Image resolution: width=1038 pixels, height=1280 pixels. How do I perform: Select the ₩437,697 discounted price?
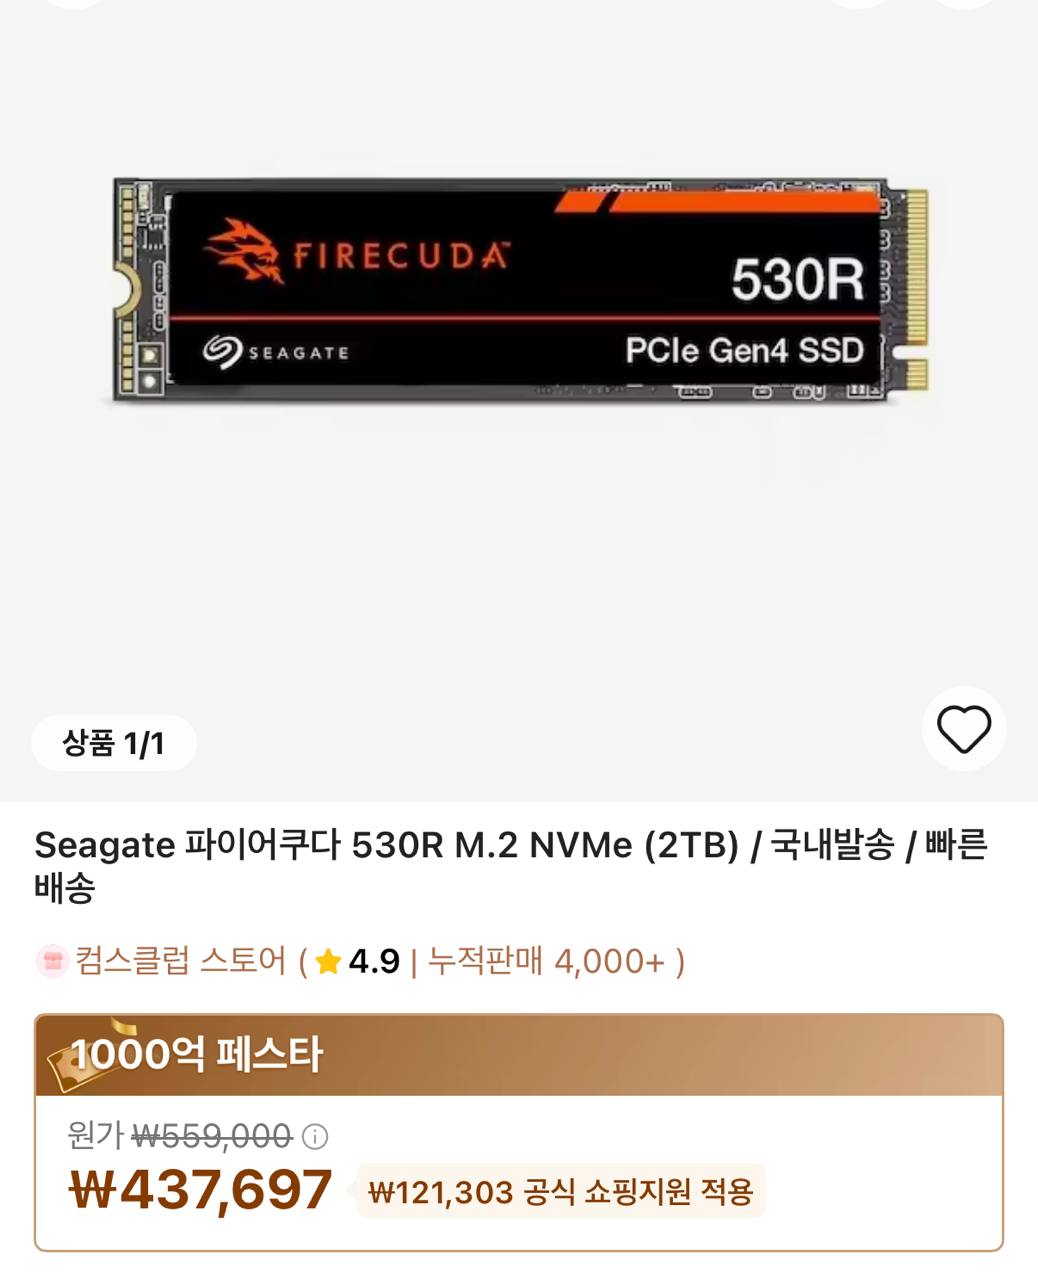point(200,1189)
